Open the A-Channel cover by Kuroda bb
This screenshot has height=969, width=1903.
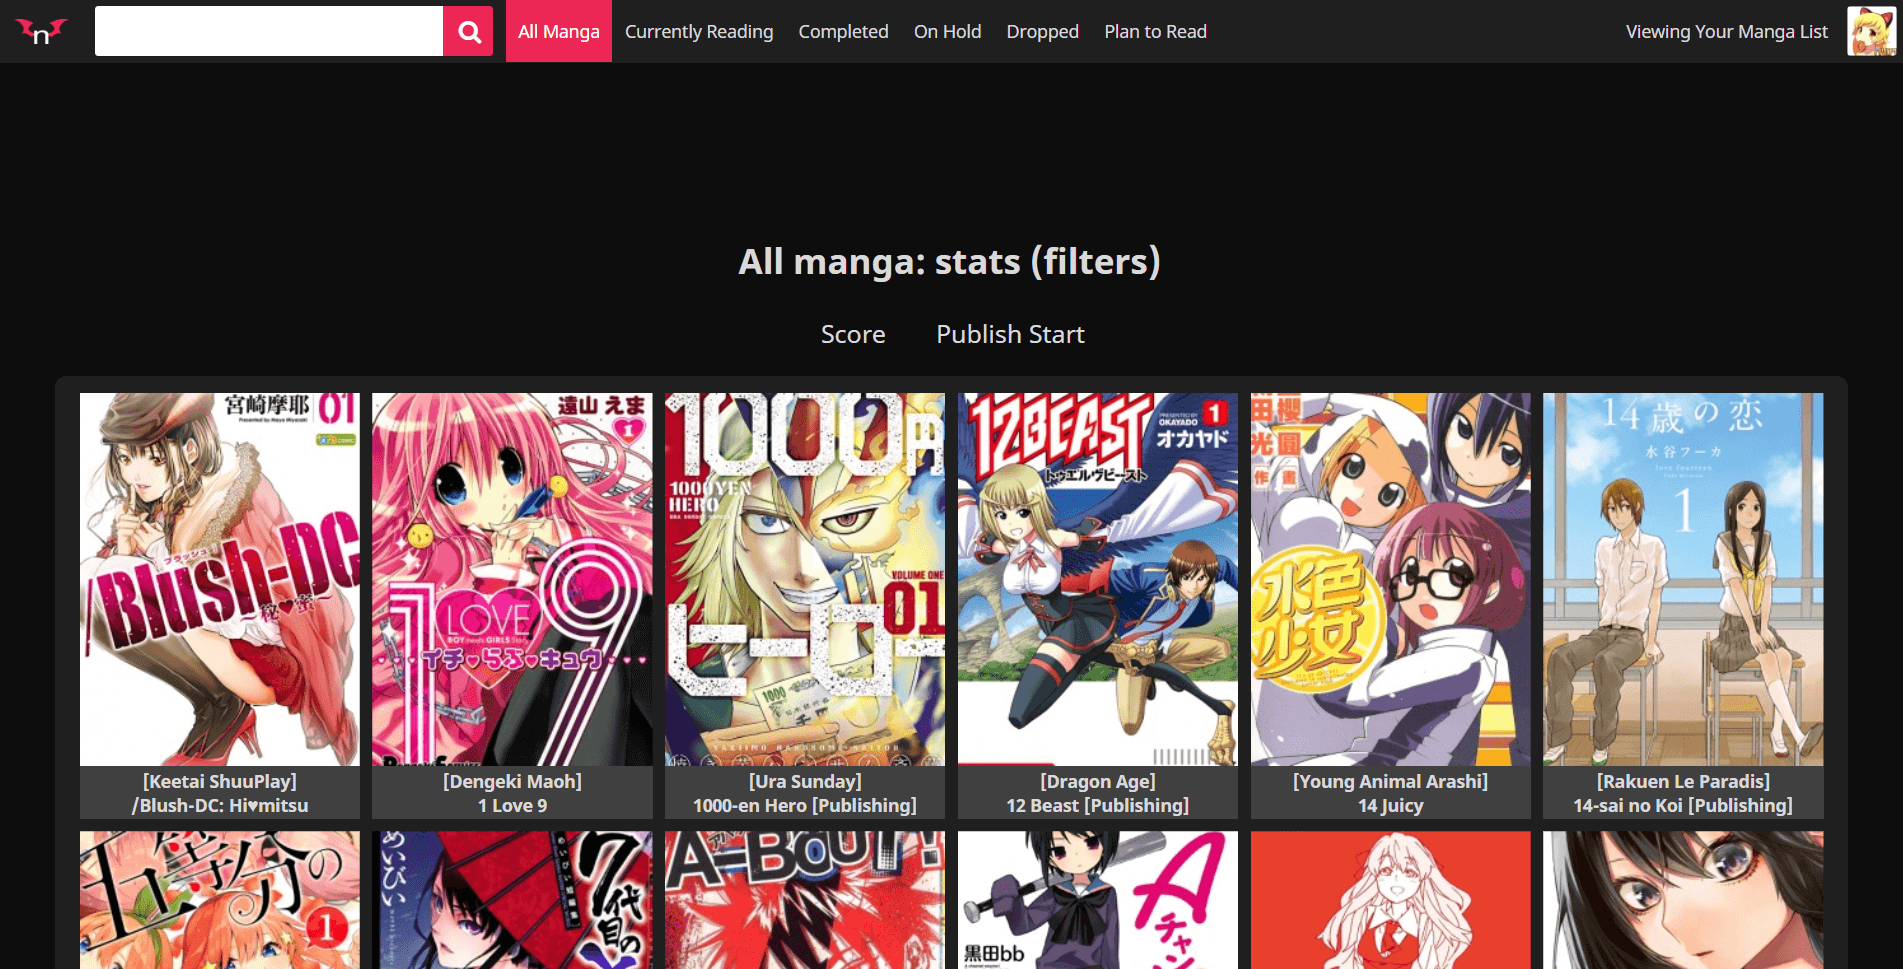click(1098, 900)
